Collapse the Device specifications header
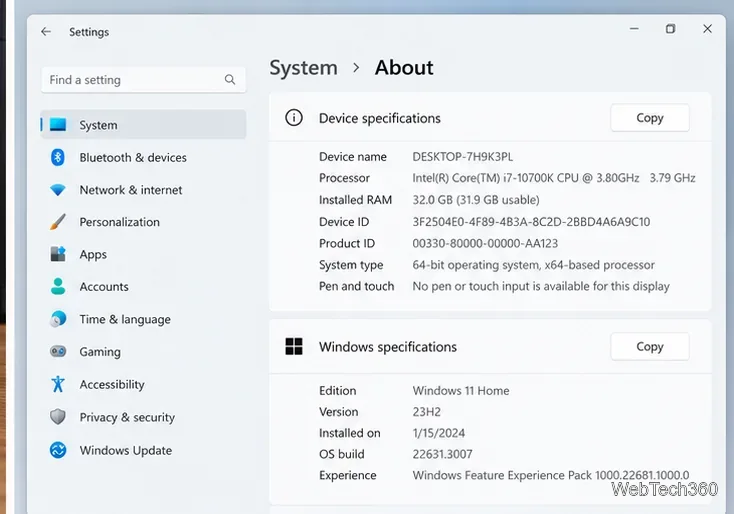 (x=490, y=117)
